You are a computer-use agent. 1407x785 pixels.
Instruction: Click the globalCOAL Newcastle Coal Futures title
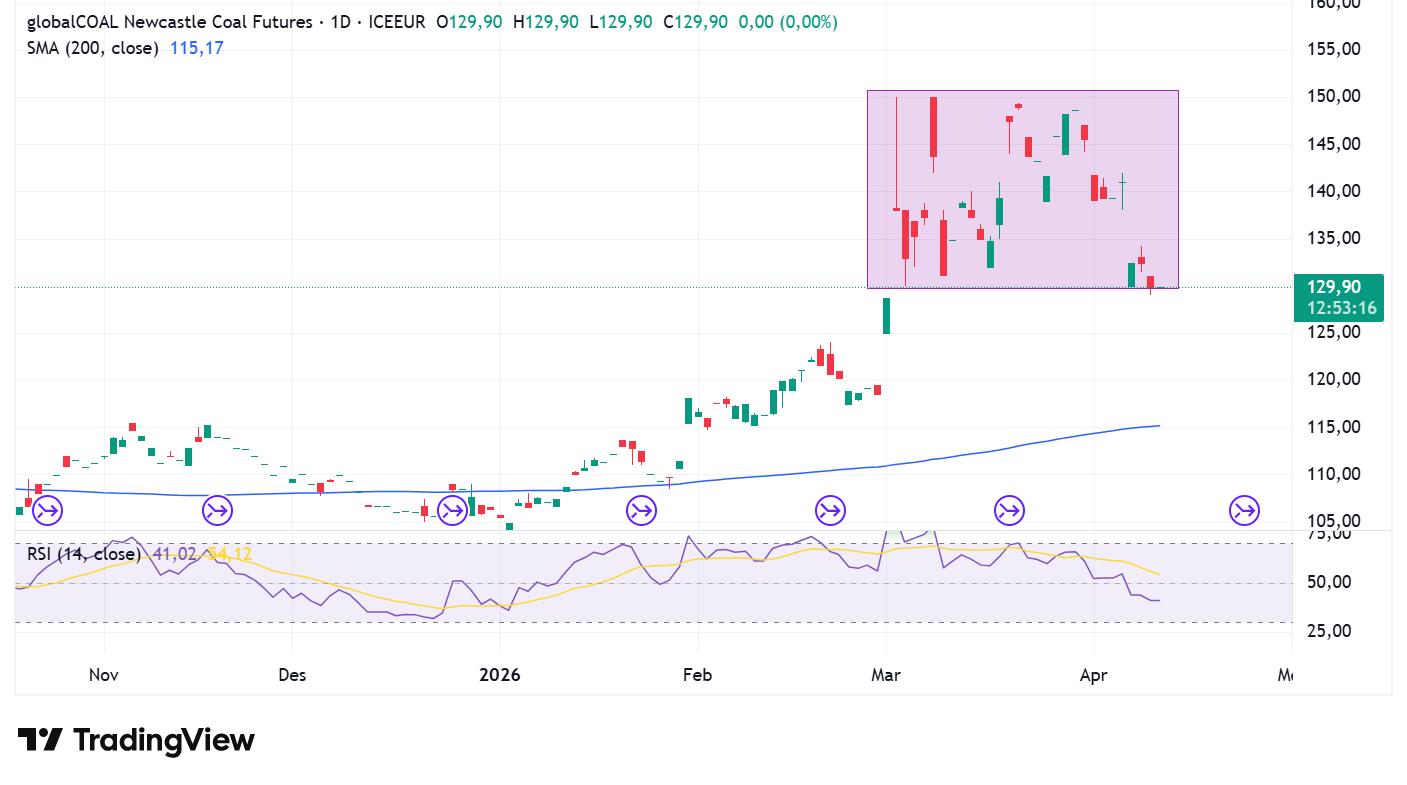point(169,22)
